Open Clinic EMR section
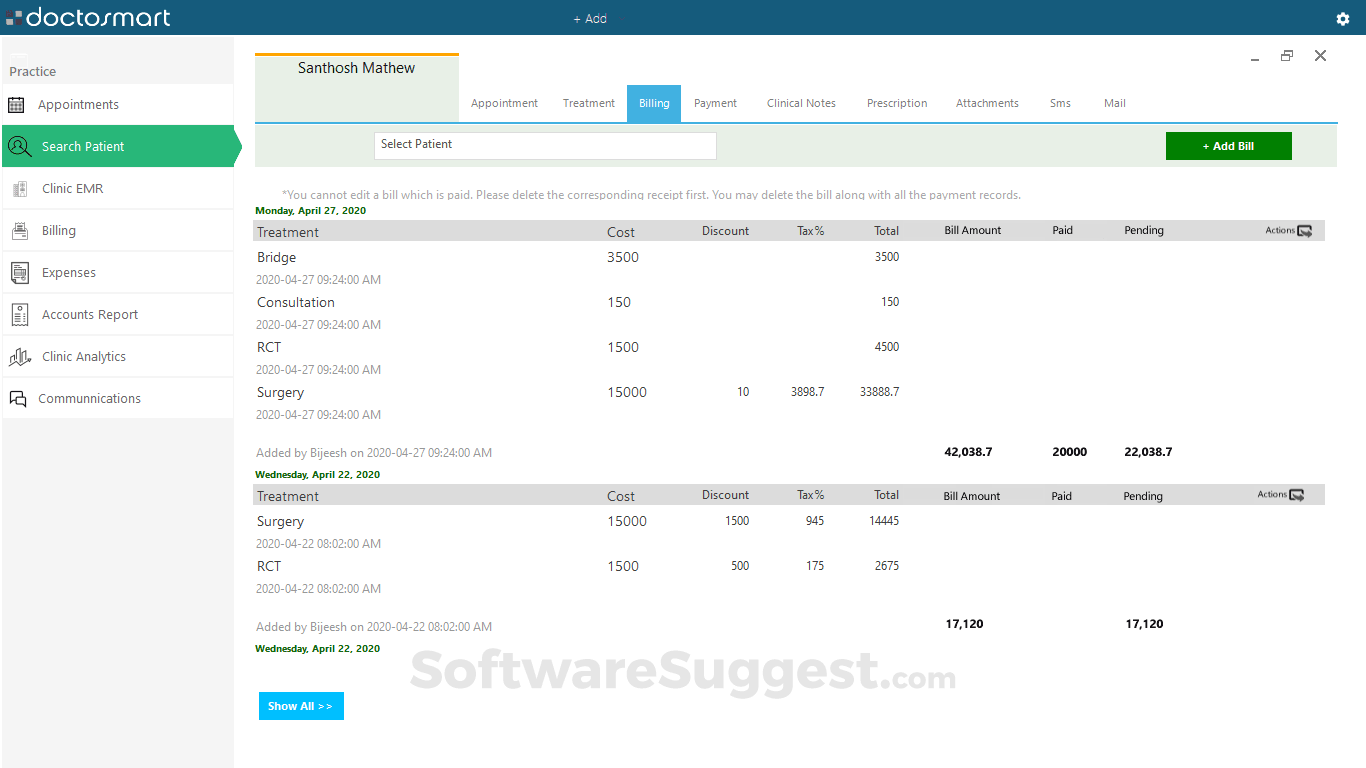The image size is (1366, 768). pyautogui.click(x=74, y=188)
